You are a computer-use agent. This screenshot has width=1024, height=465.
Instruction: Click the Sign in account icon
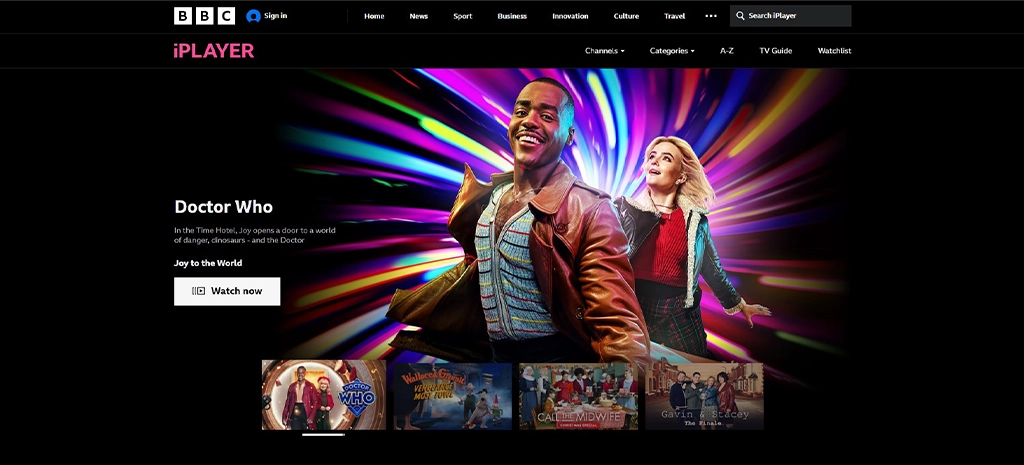253,16
